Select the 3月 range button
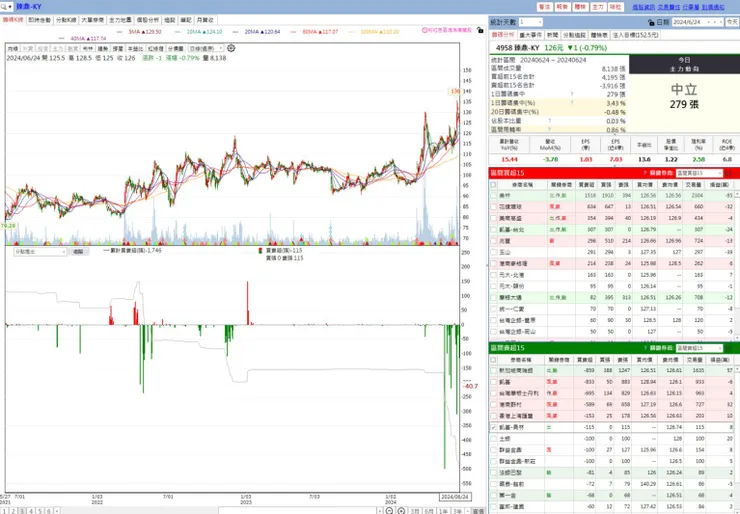This screenshot has width=740, height=514. tap(415, 511)
